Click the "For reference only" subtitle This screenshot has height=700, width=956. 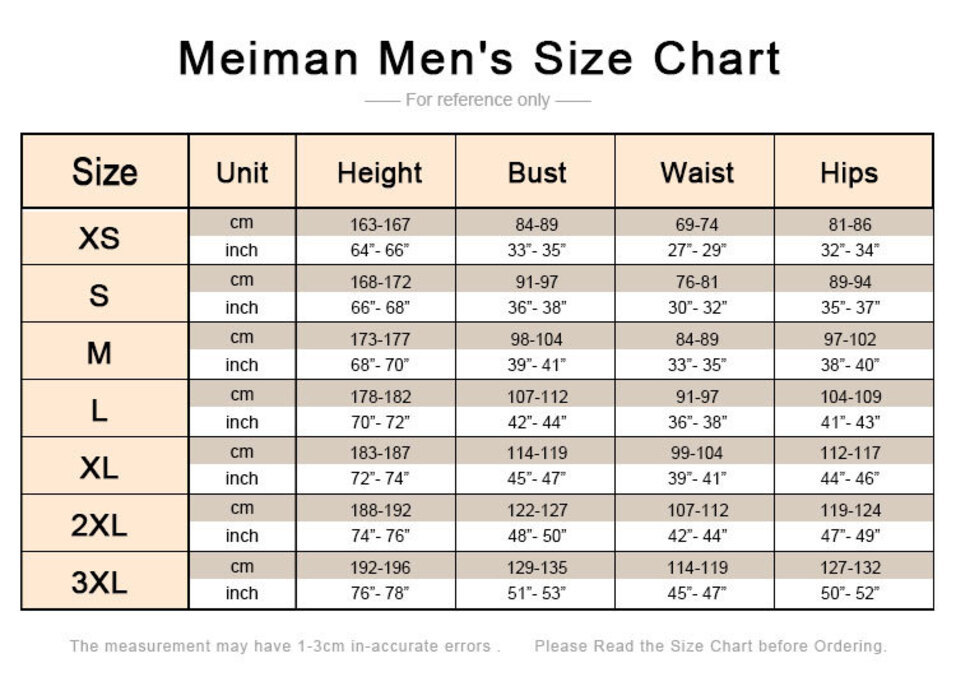pos(478,100)
